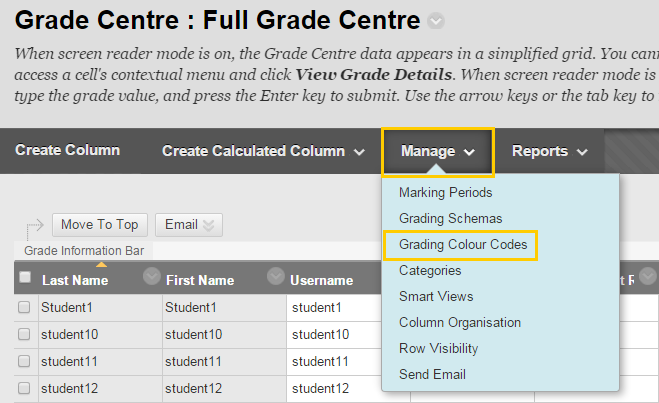This screenshot has width=659, height=403.
Task: Click the Create Column button
Action: click(x=67, y=151)
